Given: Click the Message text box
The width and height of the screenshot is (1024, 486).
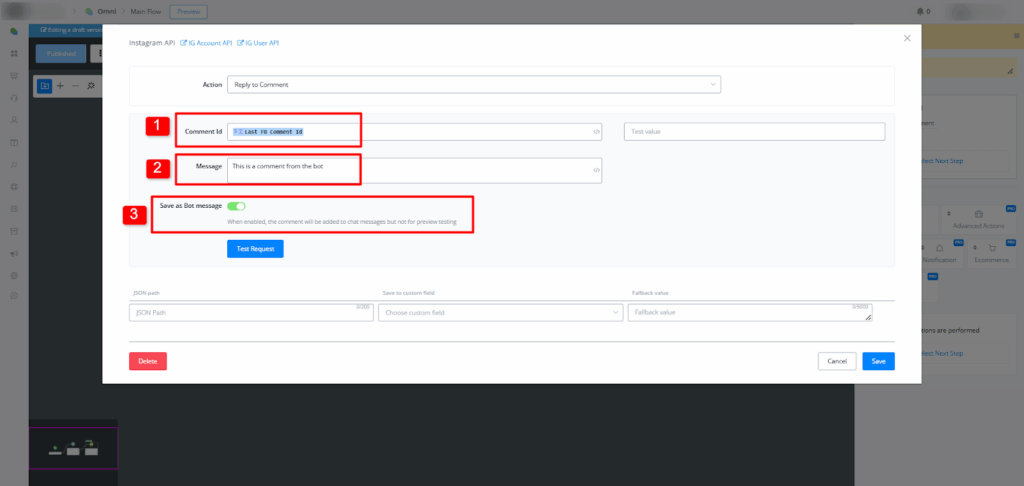Looking at the screenshot, I should [410, 170].
